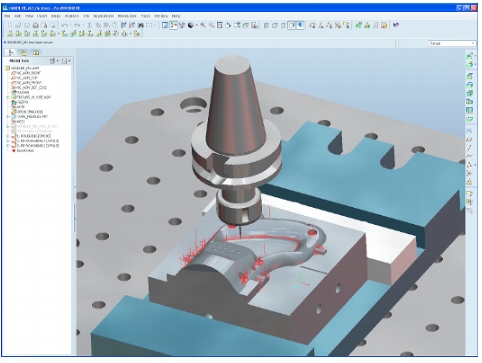Switch to the second navigator tab with folder icon
482x363 pixels.
click(23, 53)
